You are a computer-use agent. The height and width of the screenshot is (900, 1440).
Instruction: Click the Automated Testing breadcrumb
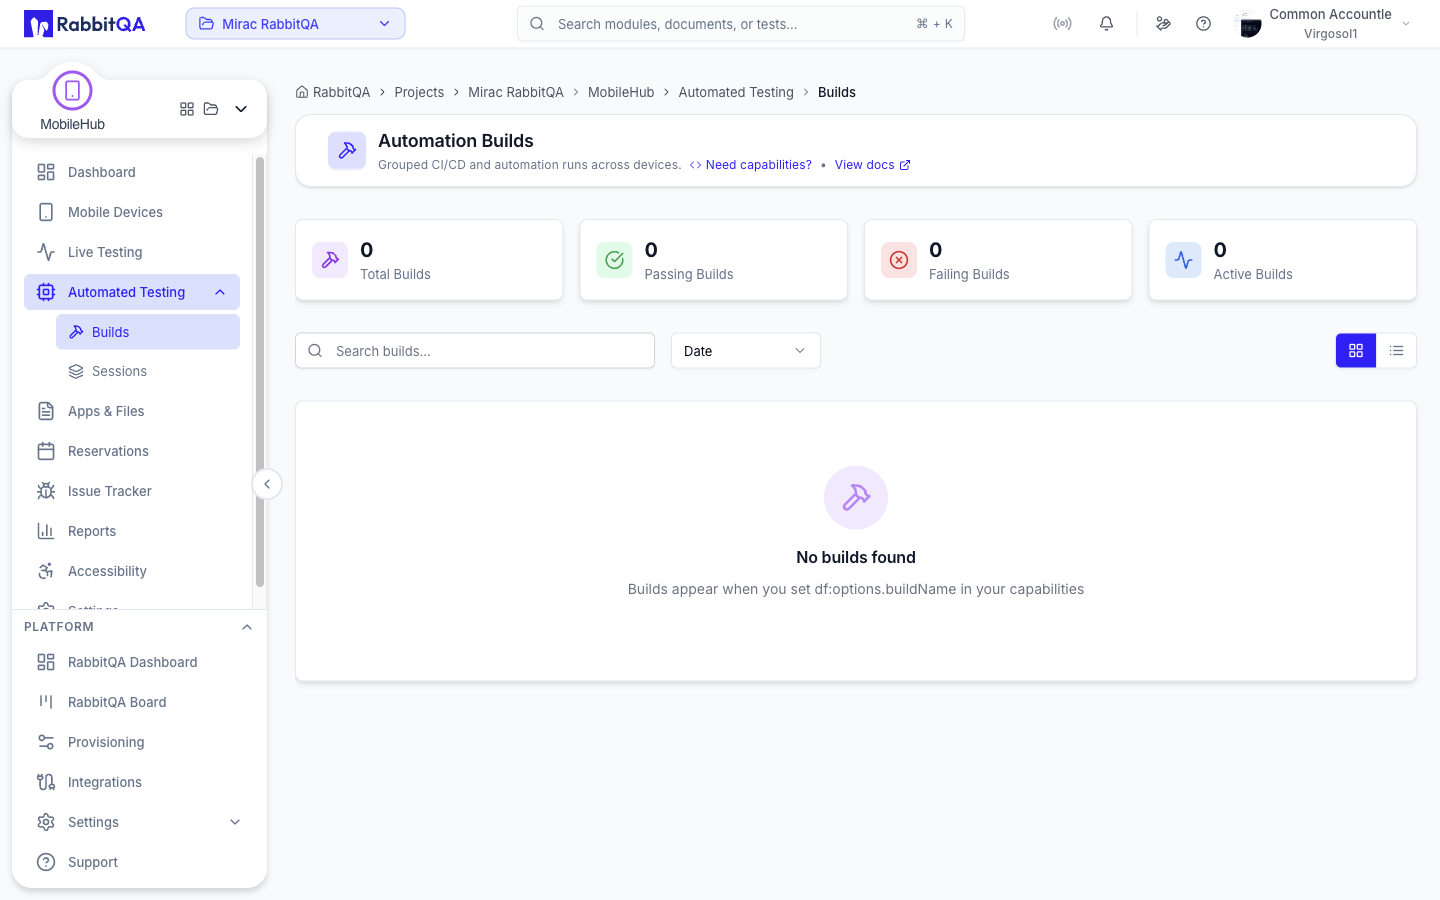[736, 92]
